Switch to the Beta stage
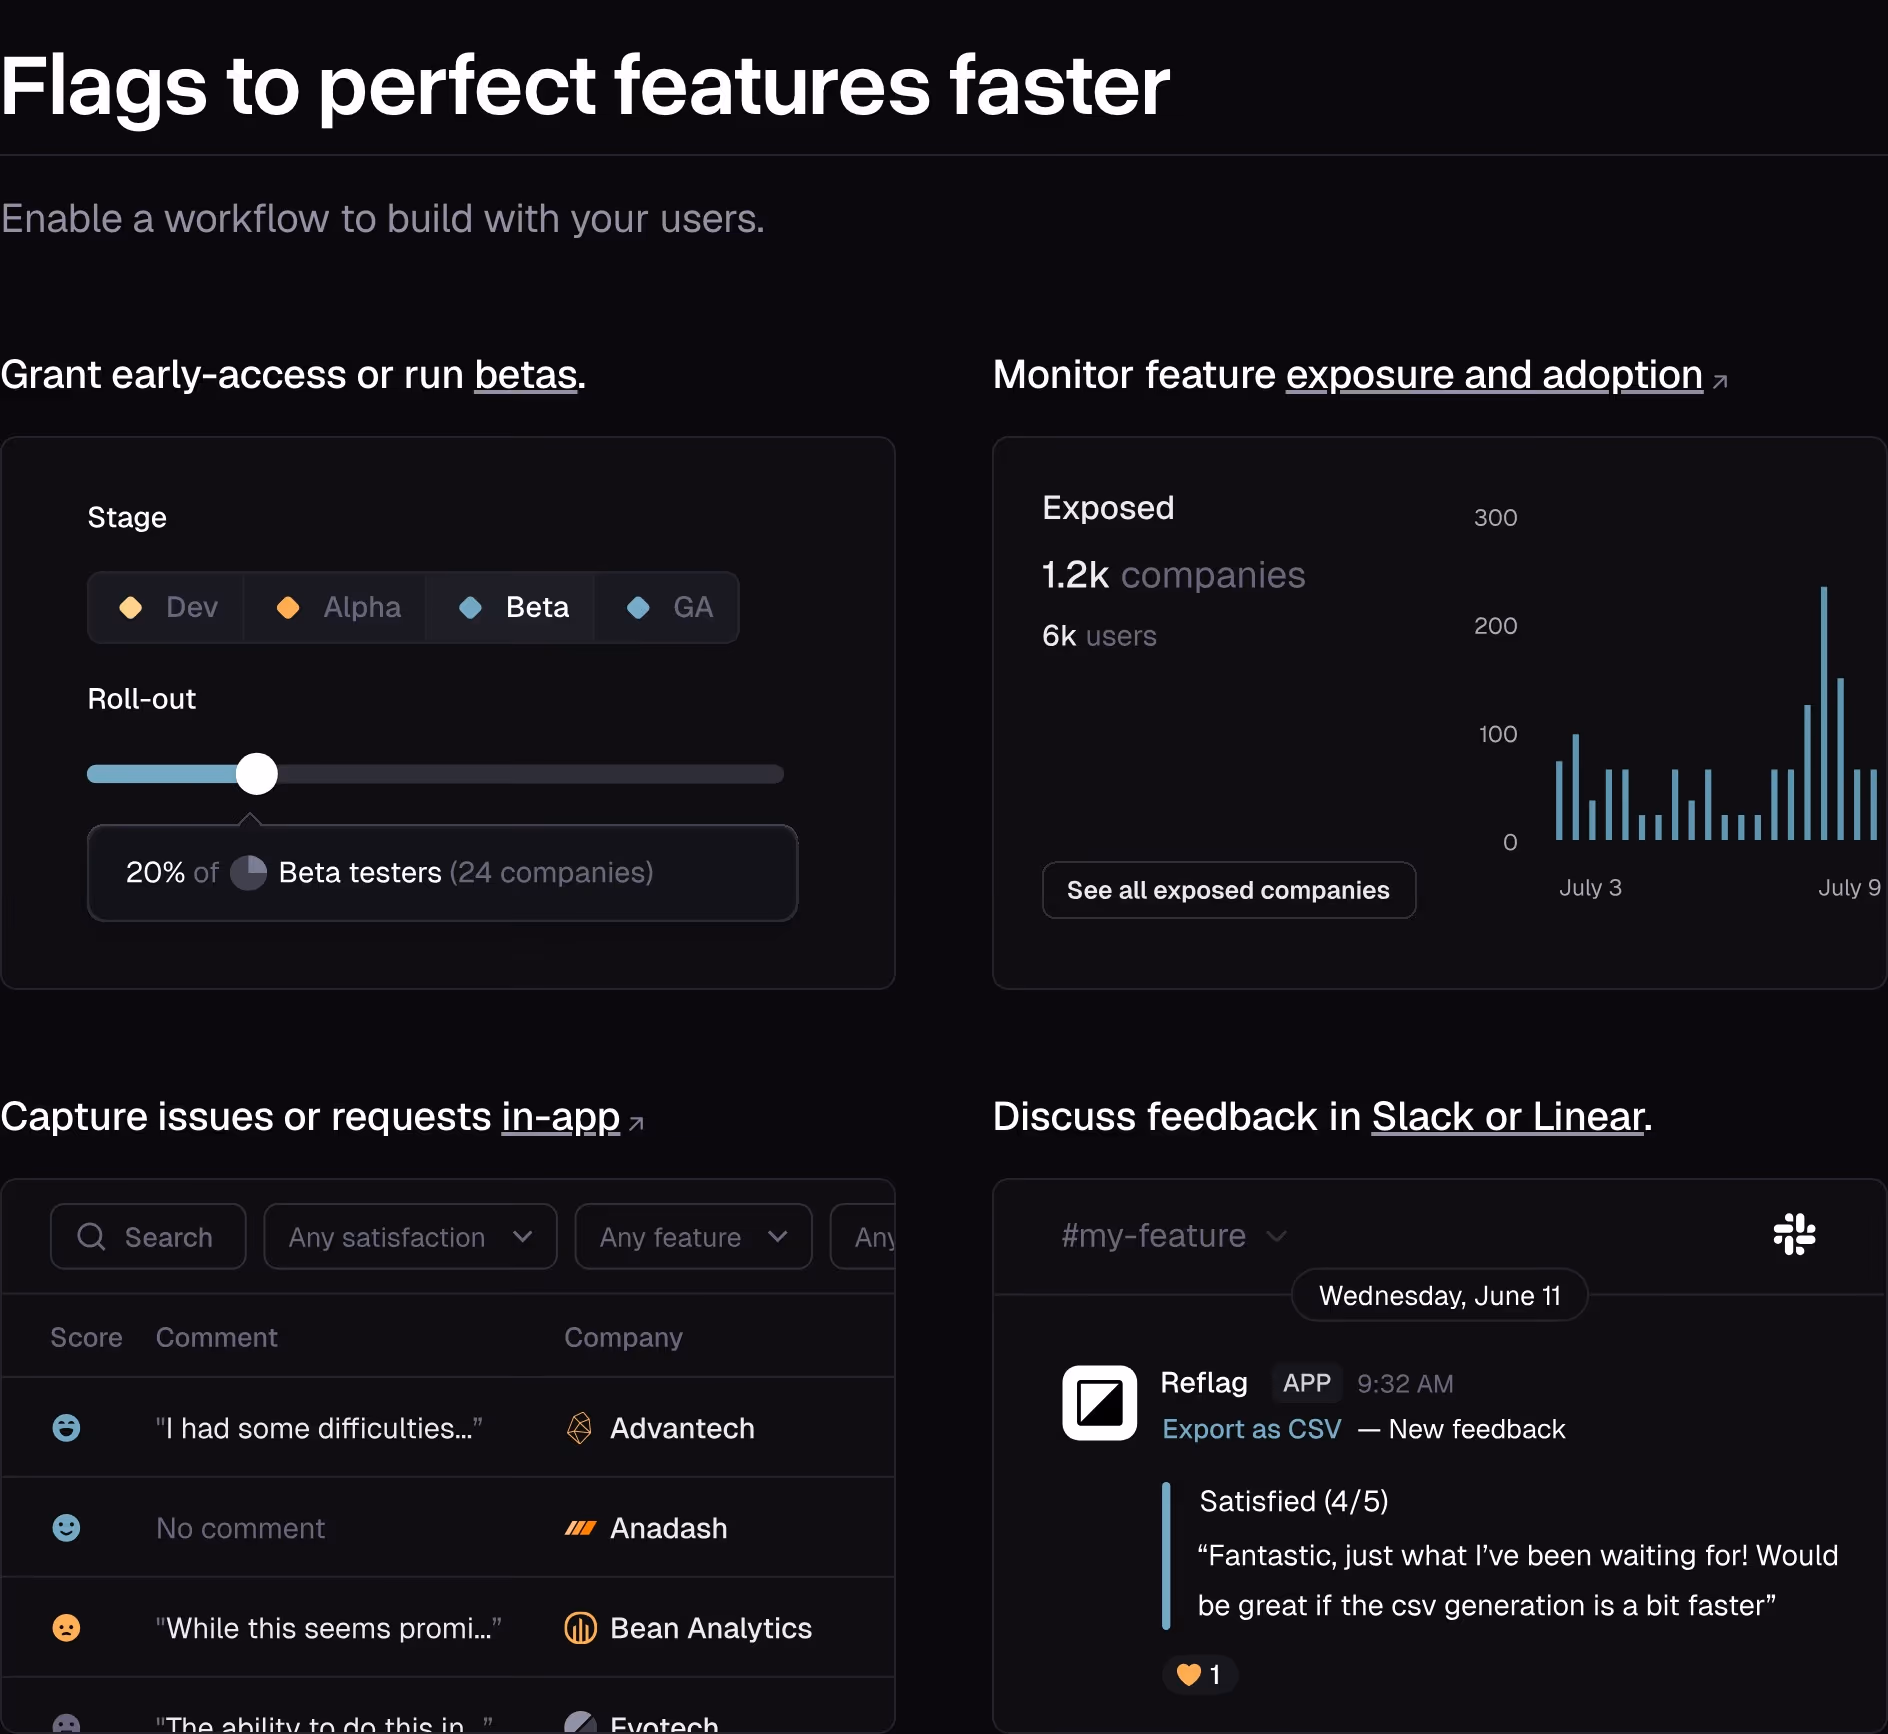This screenshot has width=1888, height=1734. tap(510, 607)
